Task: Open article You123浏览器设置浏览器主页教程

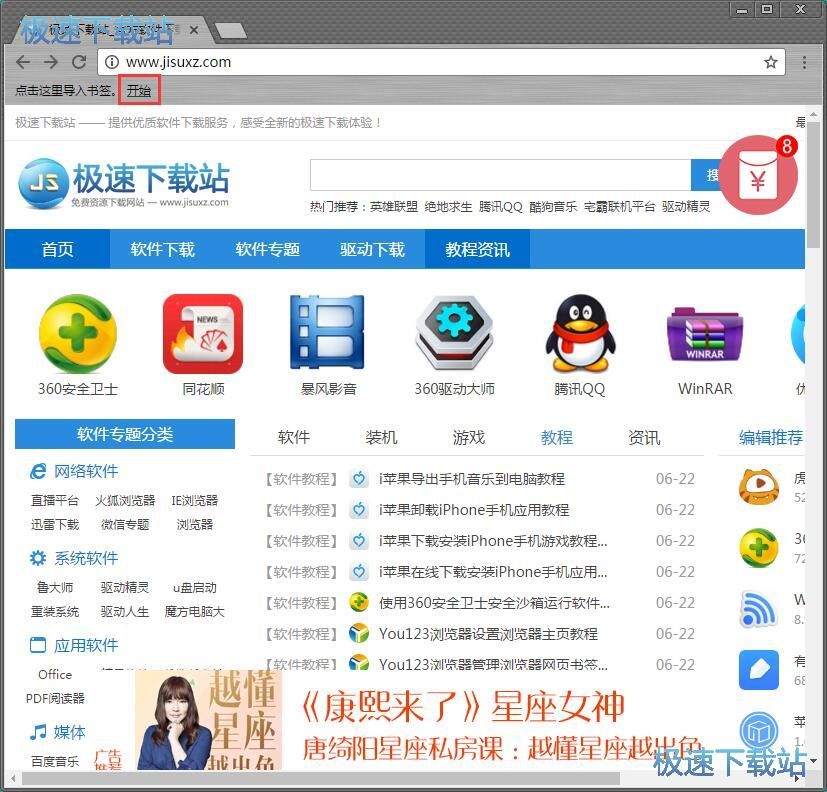Action: [488, 634]
